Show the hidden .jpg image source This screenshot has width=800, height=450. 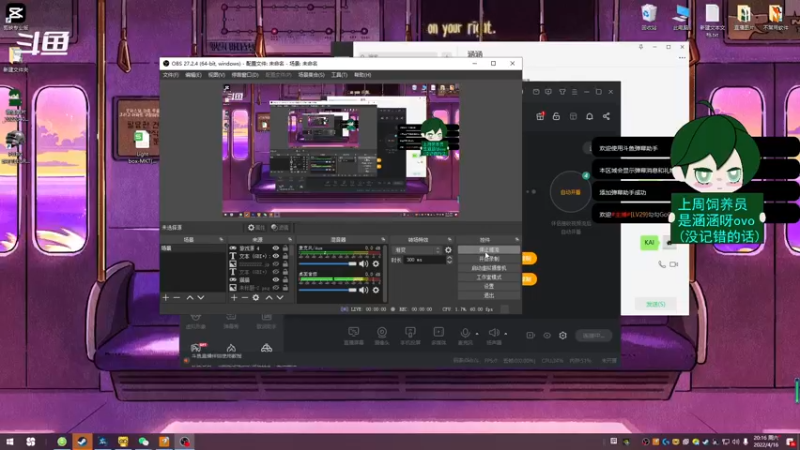tap(276, 264)
